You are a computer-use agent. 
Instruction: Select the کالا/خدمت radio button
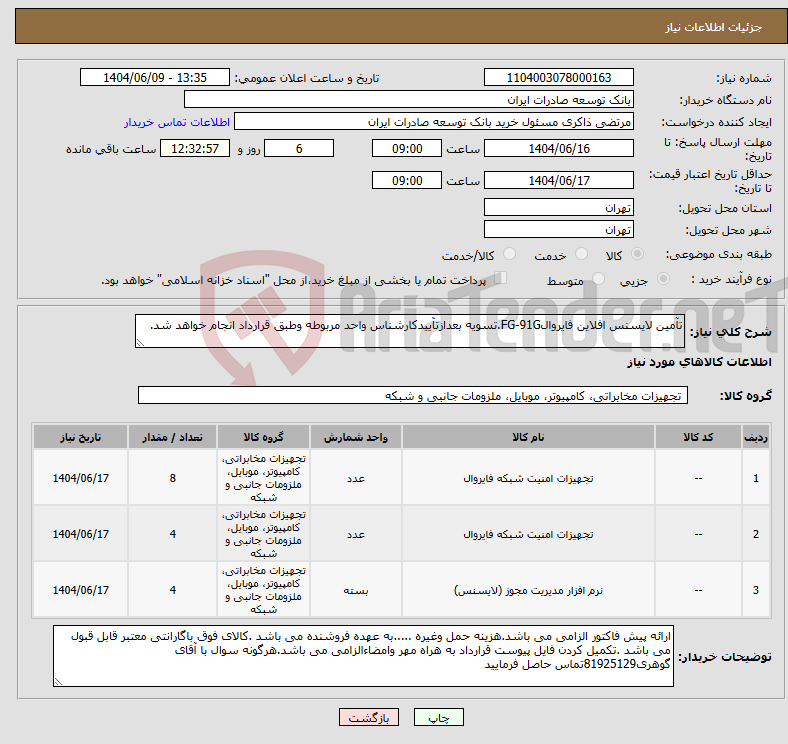pyautogui.click(x=510, y=254)
